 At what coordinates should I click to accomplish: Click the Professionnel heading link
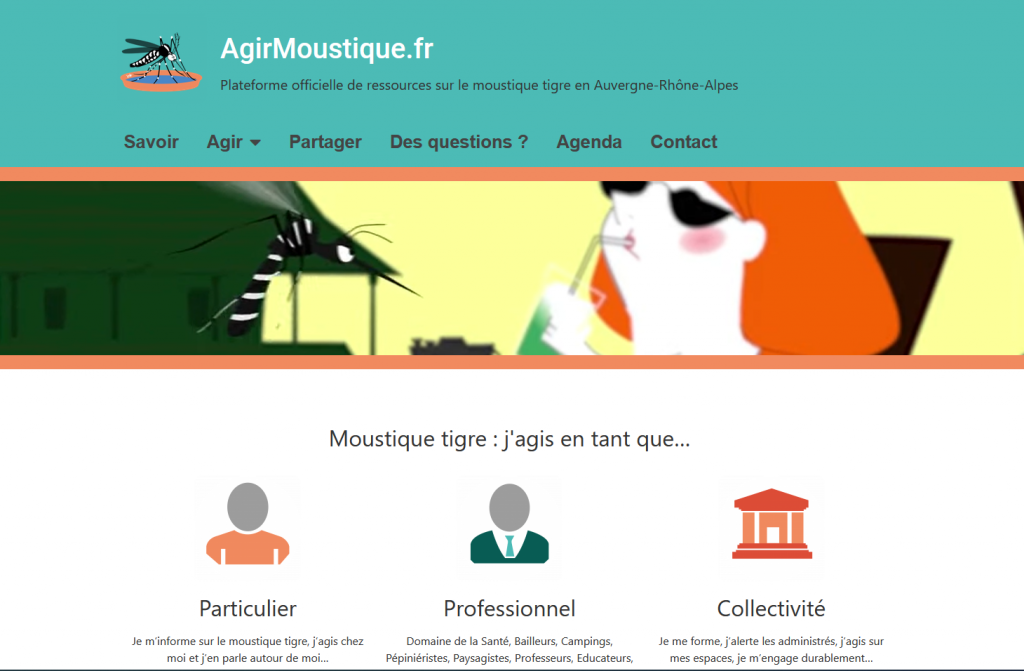(509, 608)
